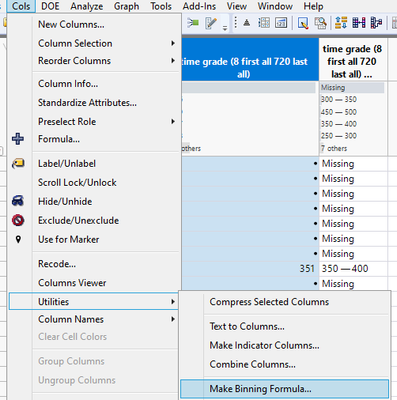The height and width of the screenshot is (400, 397).
Task: Select Text to Columns menu entry
Action: [247, 326]
